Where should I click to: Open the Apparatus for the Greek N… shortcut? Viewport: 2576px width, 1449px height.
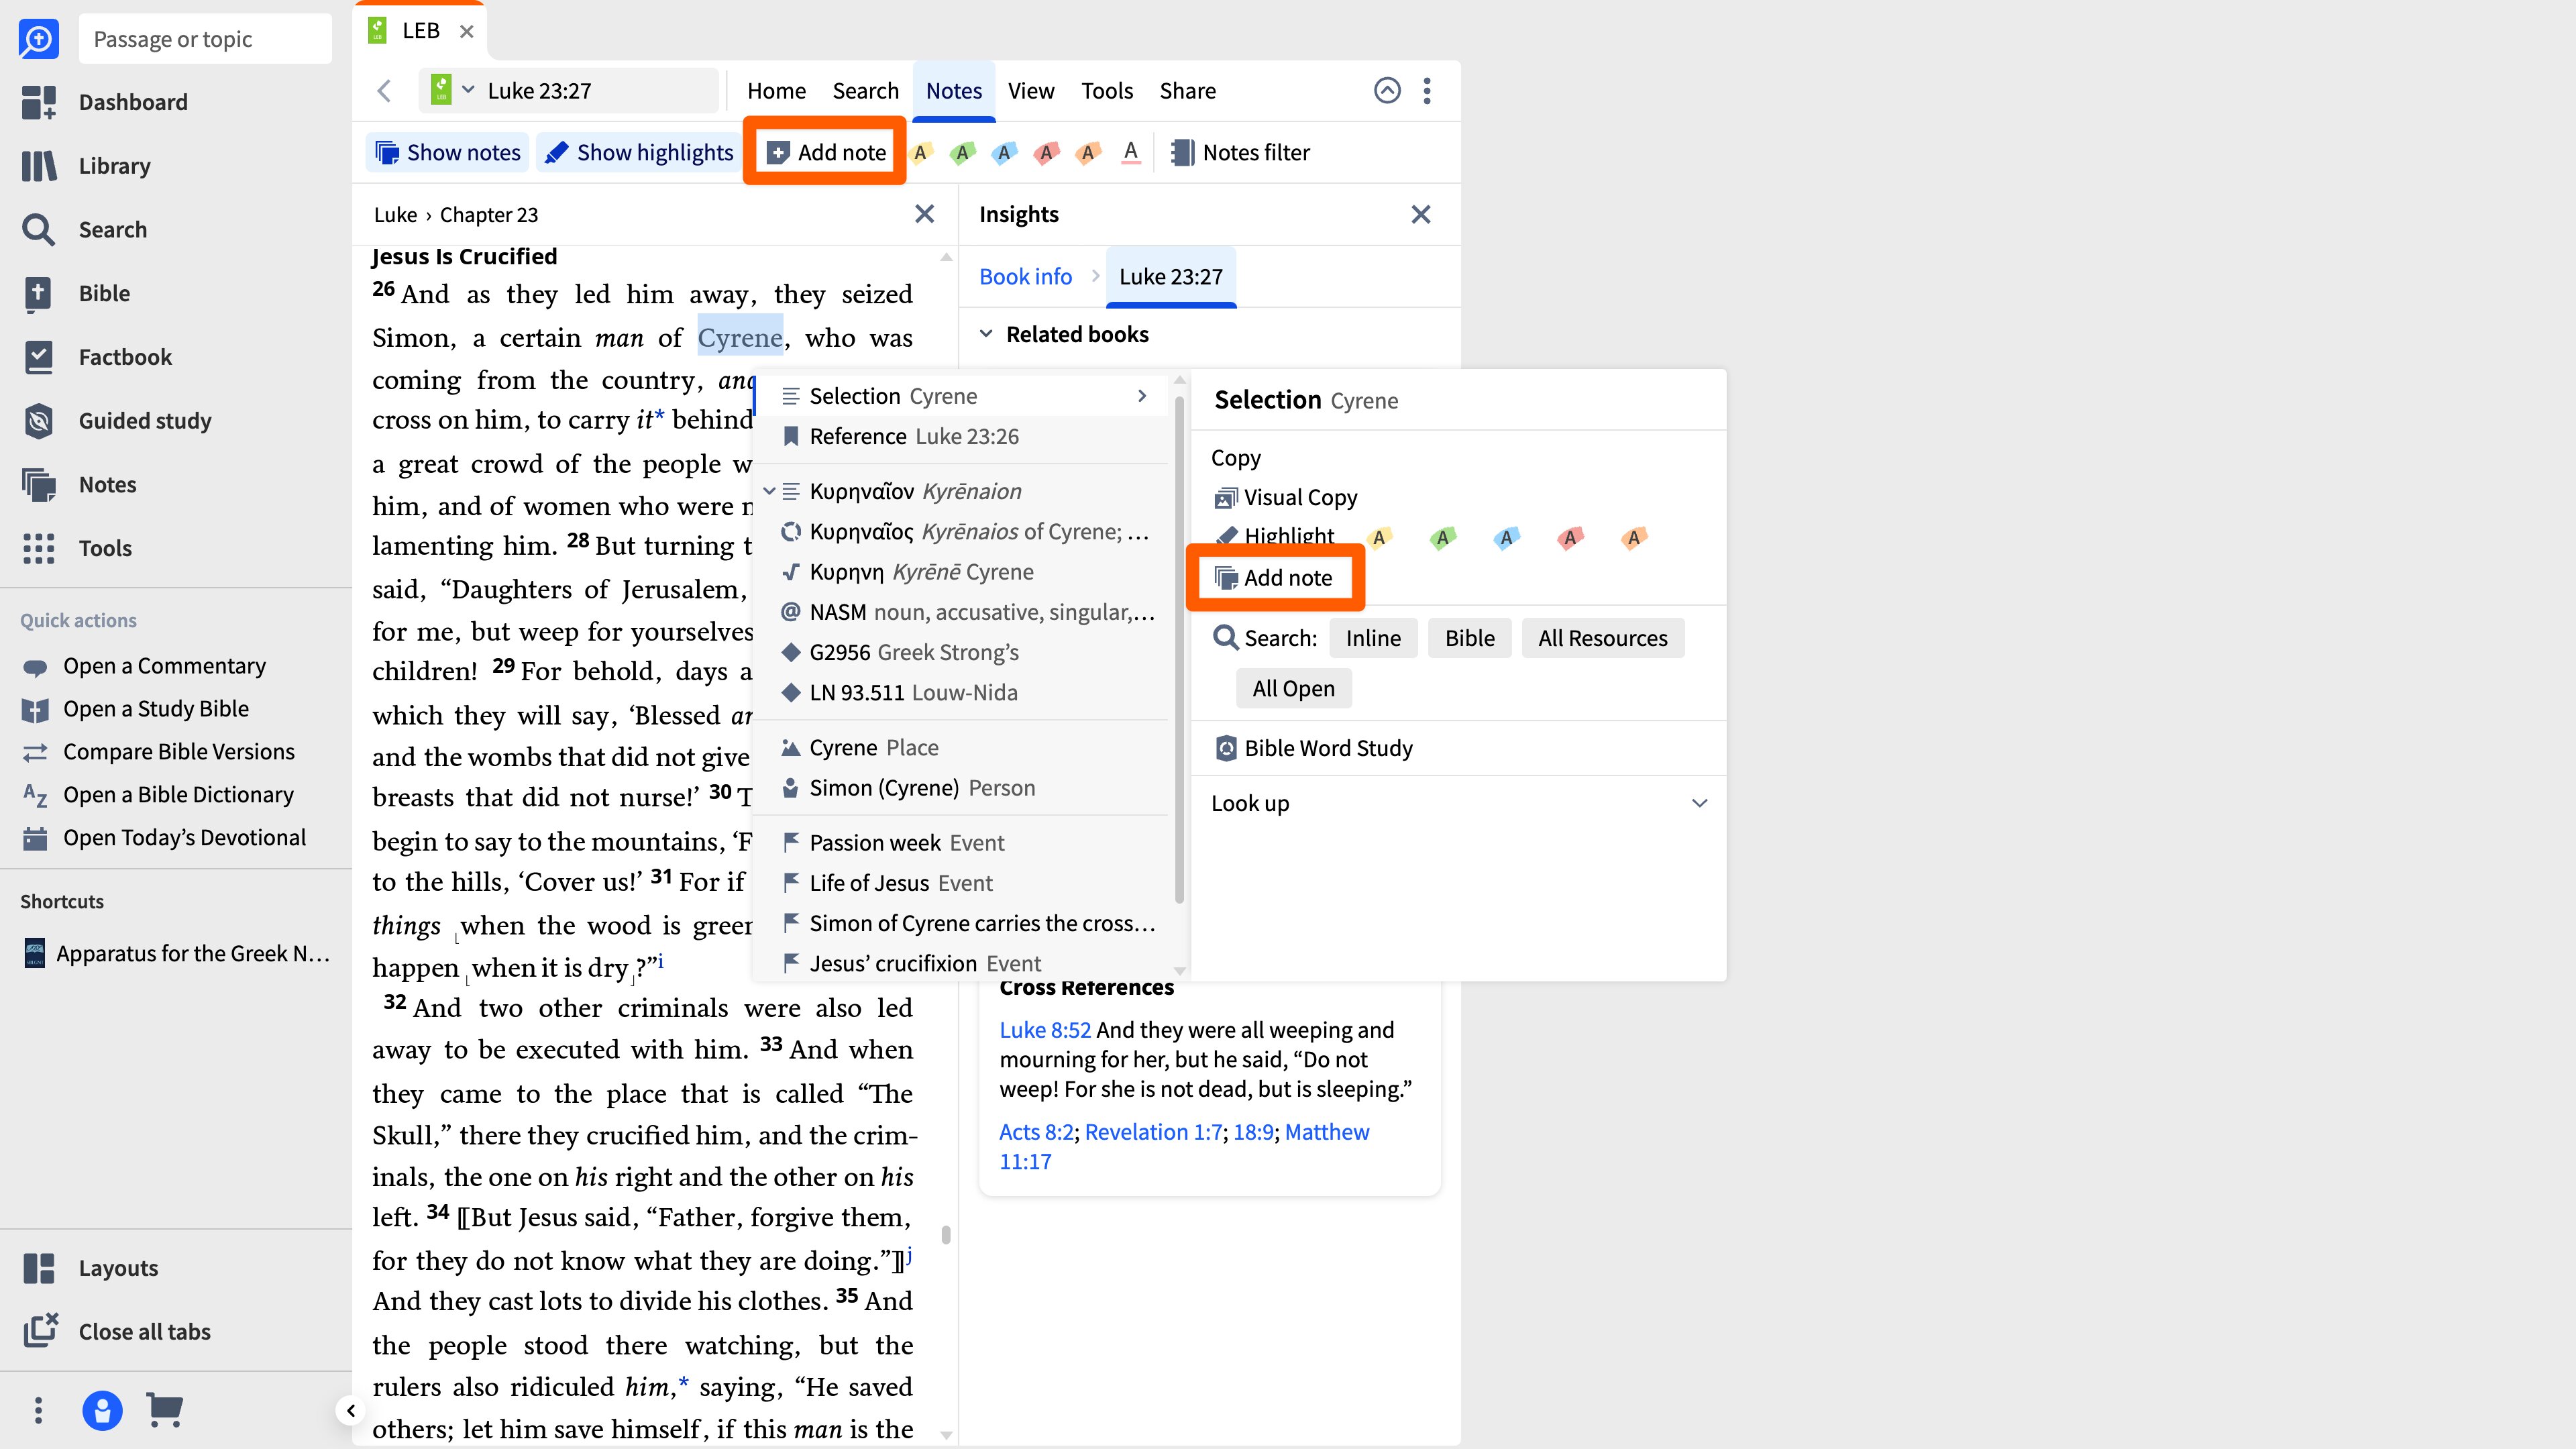point(176,953)
